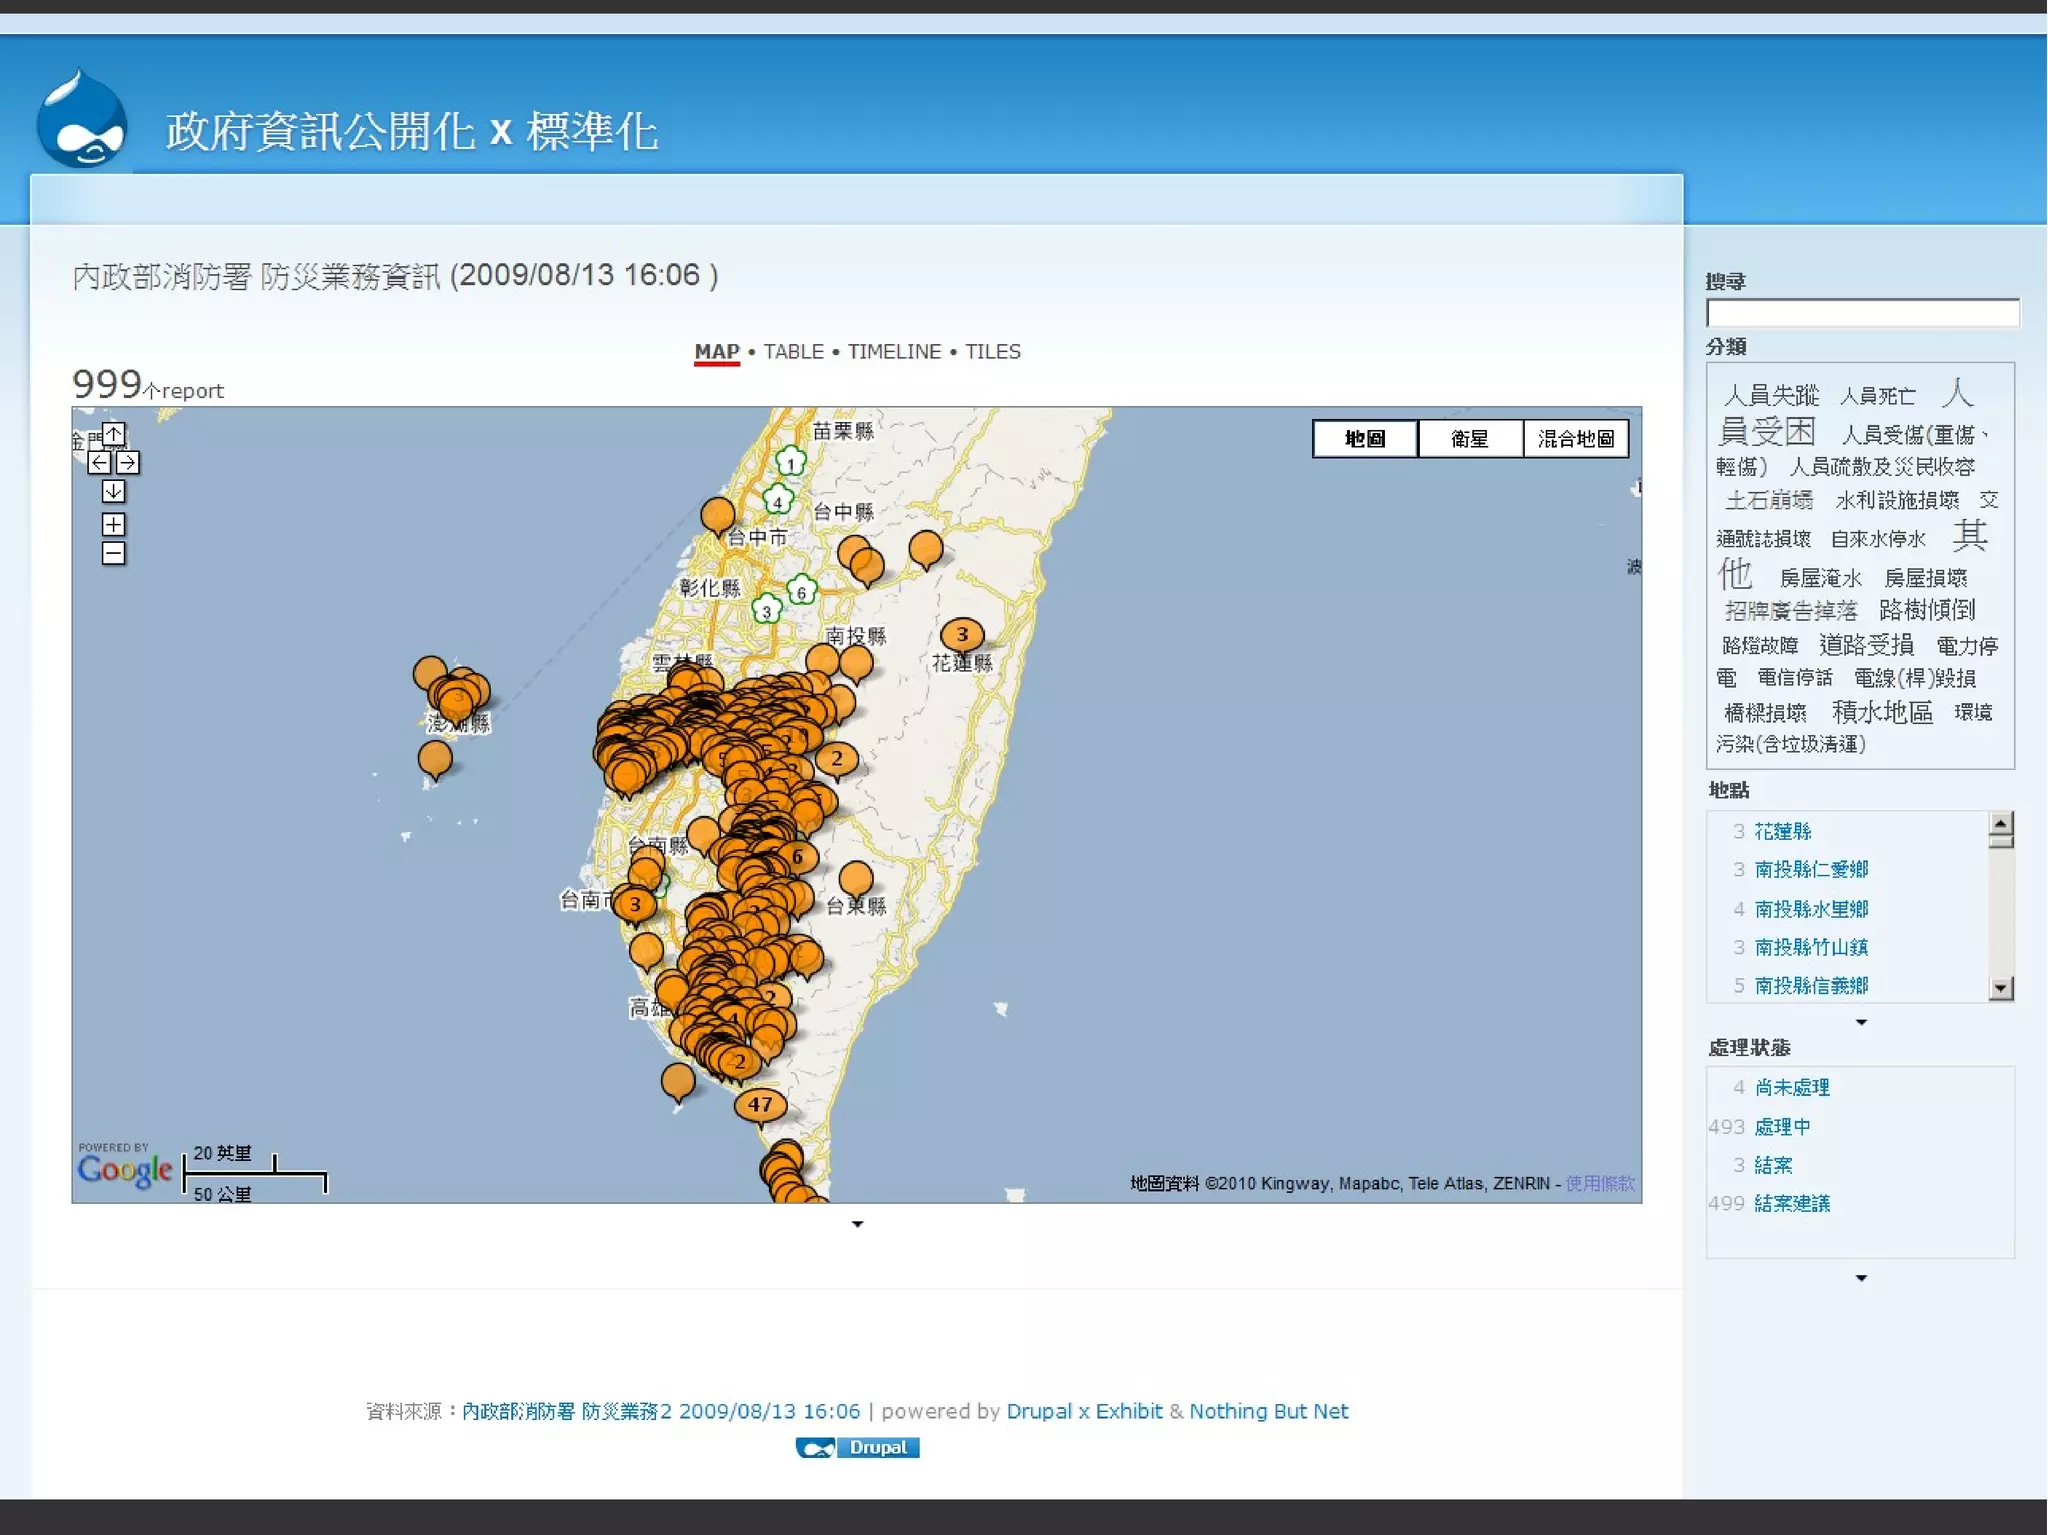The width and height of the screenshot is (2048, 1535).
Task: Expand the arrow below 地點 list
Action: point(1860,1022)
